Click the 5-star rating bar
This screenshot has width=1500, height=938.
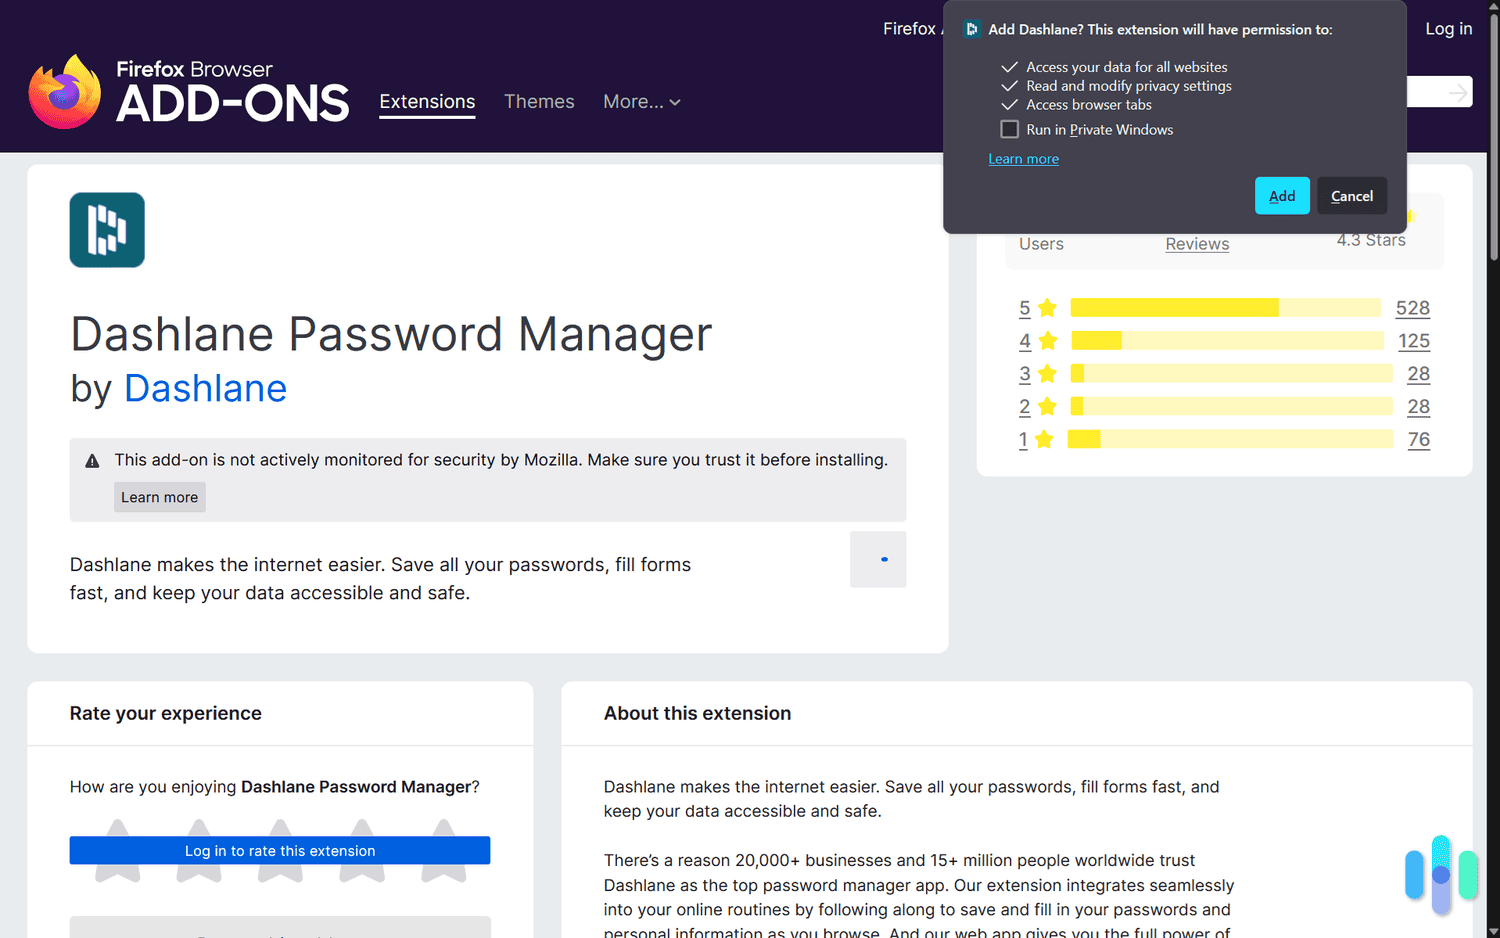(x=1225, y=308)
